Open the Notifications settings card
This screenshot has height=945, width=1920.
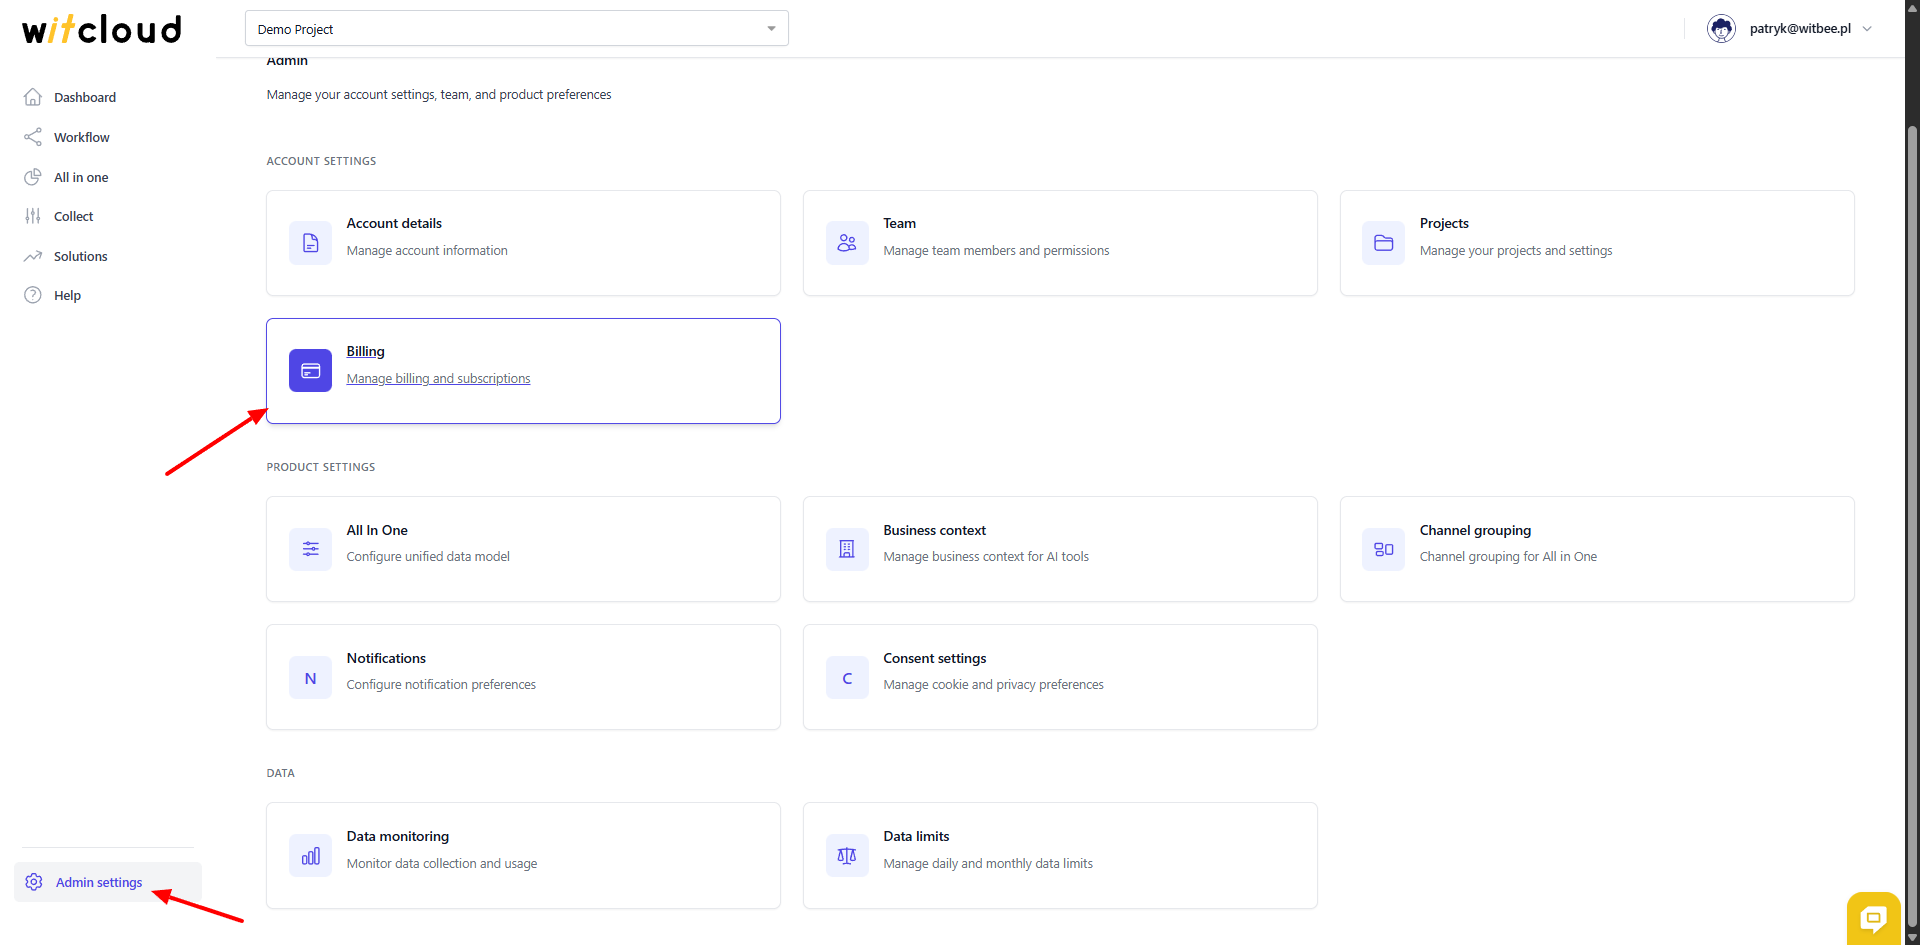pos(522,677)
